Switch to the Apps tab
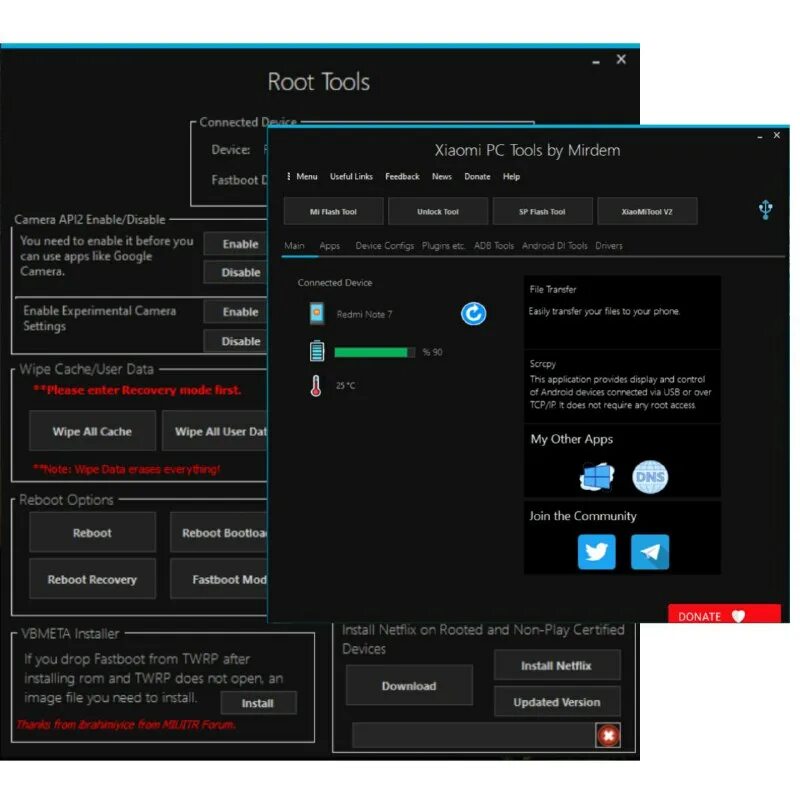Image resolution: width=800 pixels, height=800 pixels. [x=330, y=245]
